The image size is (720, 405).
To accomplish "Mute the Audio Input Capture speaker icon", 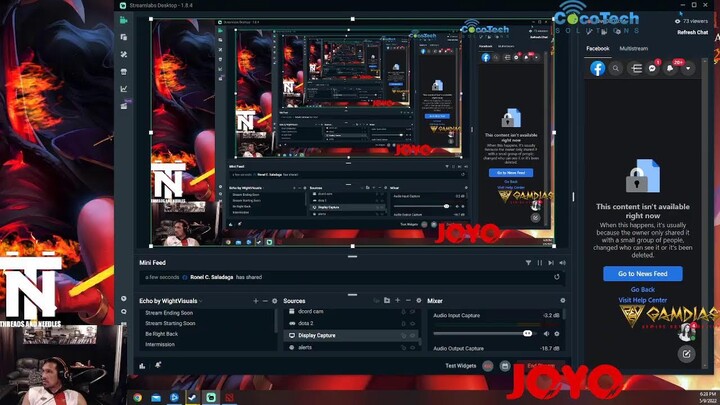I will click(546, 333).
